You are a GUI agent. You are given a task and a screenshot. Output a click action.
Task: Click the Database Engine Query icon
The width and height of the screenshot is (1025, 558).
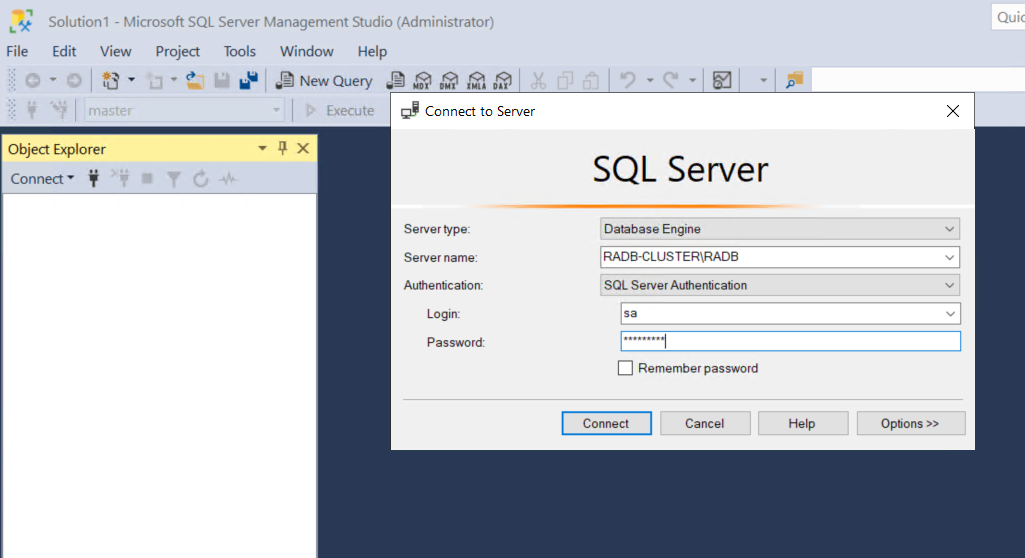(395, 80)
